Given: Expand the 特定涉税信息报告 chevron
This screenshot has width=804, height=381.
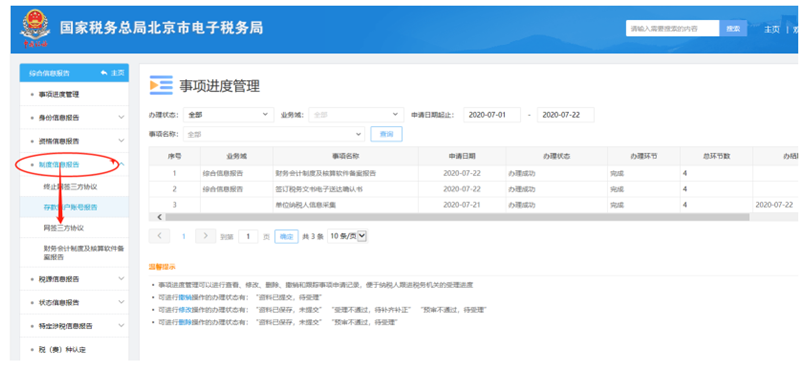Looking at the screenshot, I should [x=122, y=325].
